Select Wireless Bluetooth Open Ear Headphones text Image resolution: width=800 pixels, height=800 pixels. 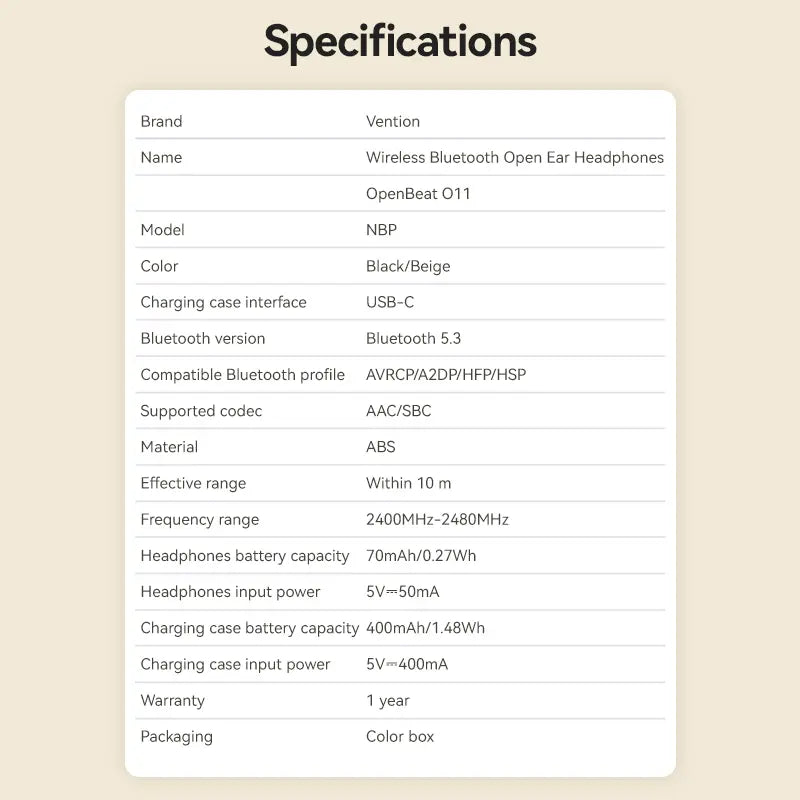pyautogui.click(x=515, y=158)
